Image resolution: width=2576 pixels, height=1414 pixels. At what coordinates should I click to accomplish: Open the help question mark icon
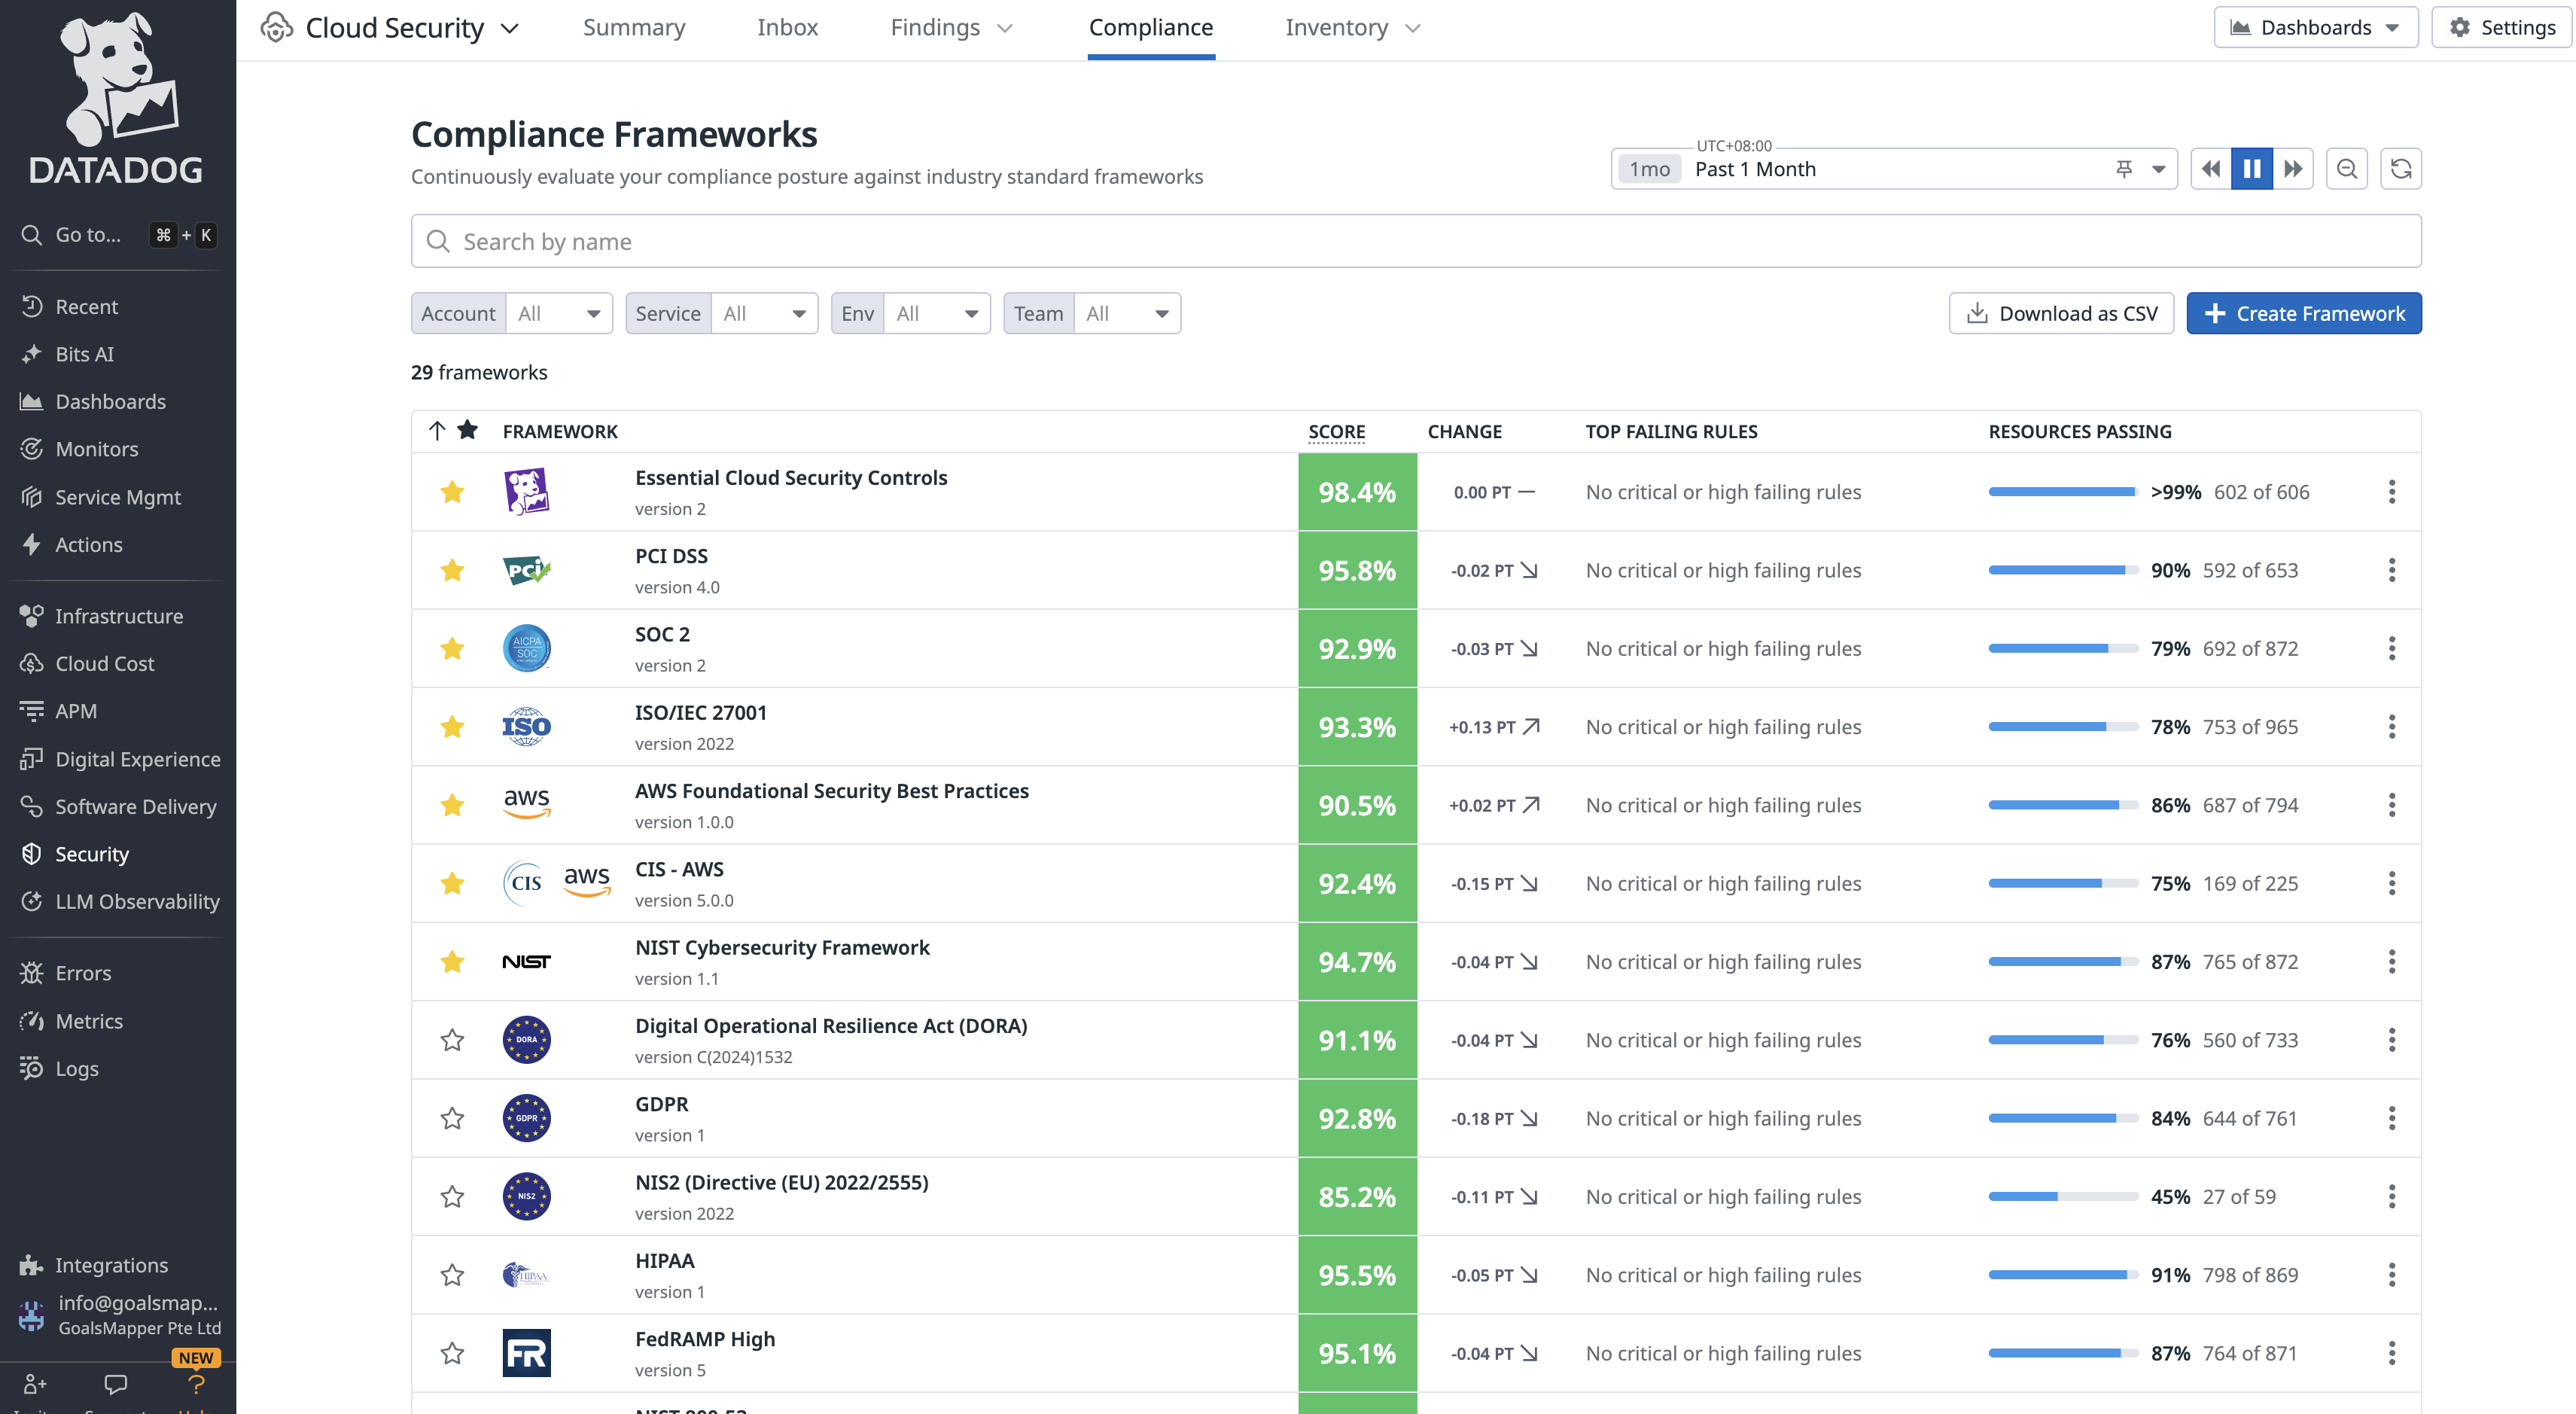[196, 1384]
